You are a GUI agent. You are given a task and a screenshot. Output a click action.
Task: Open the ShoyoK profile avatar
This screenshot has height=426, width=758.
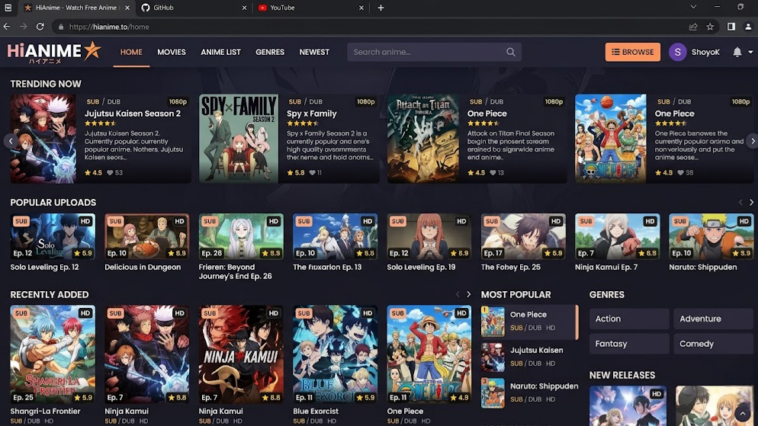click(677, 52)
